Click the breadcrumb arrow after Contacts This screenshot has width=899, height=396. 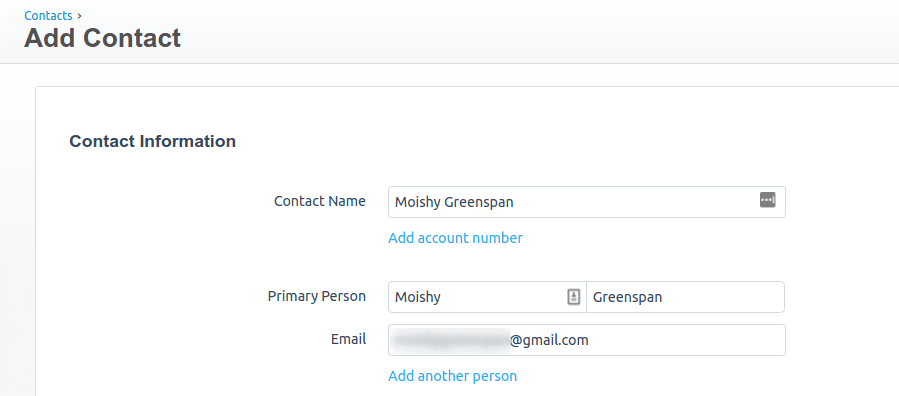pos(79,16)
